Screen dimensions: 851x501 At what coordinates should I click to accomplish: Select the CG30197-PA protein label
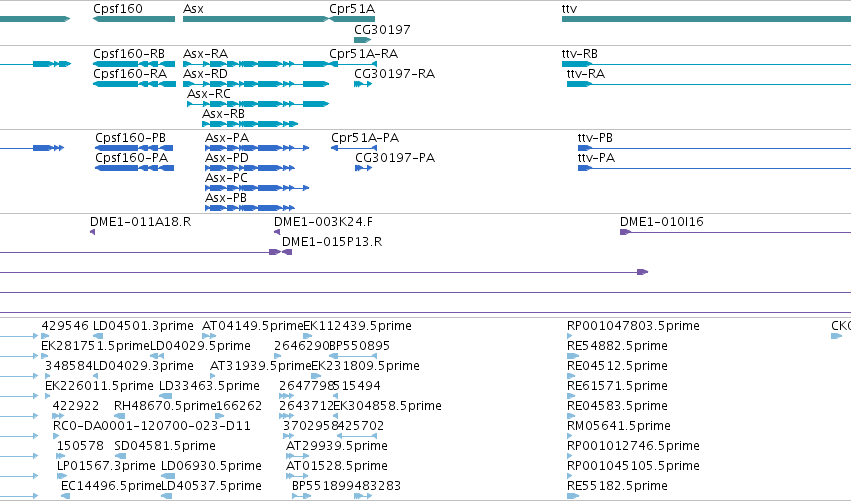pos(395,157)
